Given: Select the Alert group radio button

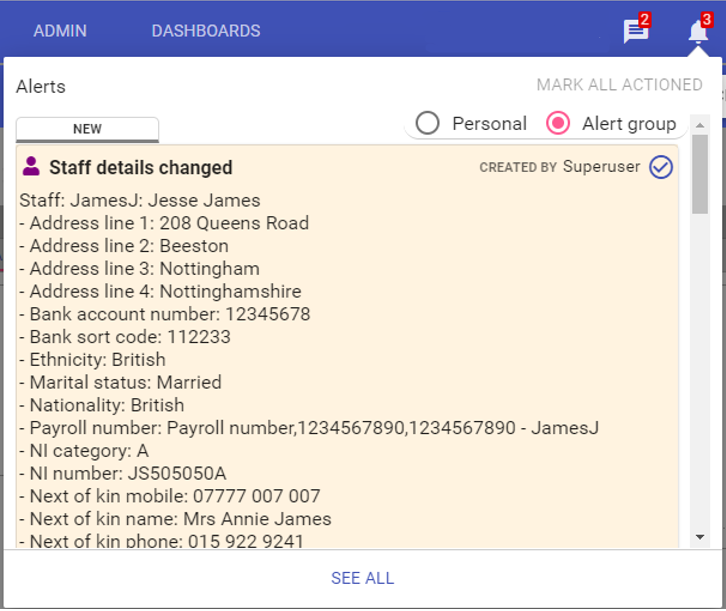Looking at the screenshot, I should 558,123.
